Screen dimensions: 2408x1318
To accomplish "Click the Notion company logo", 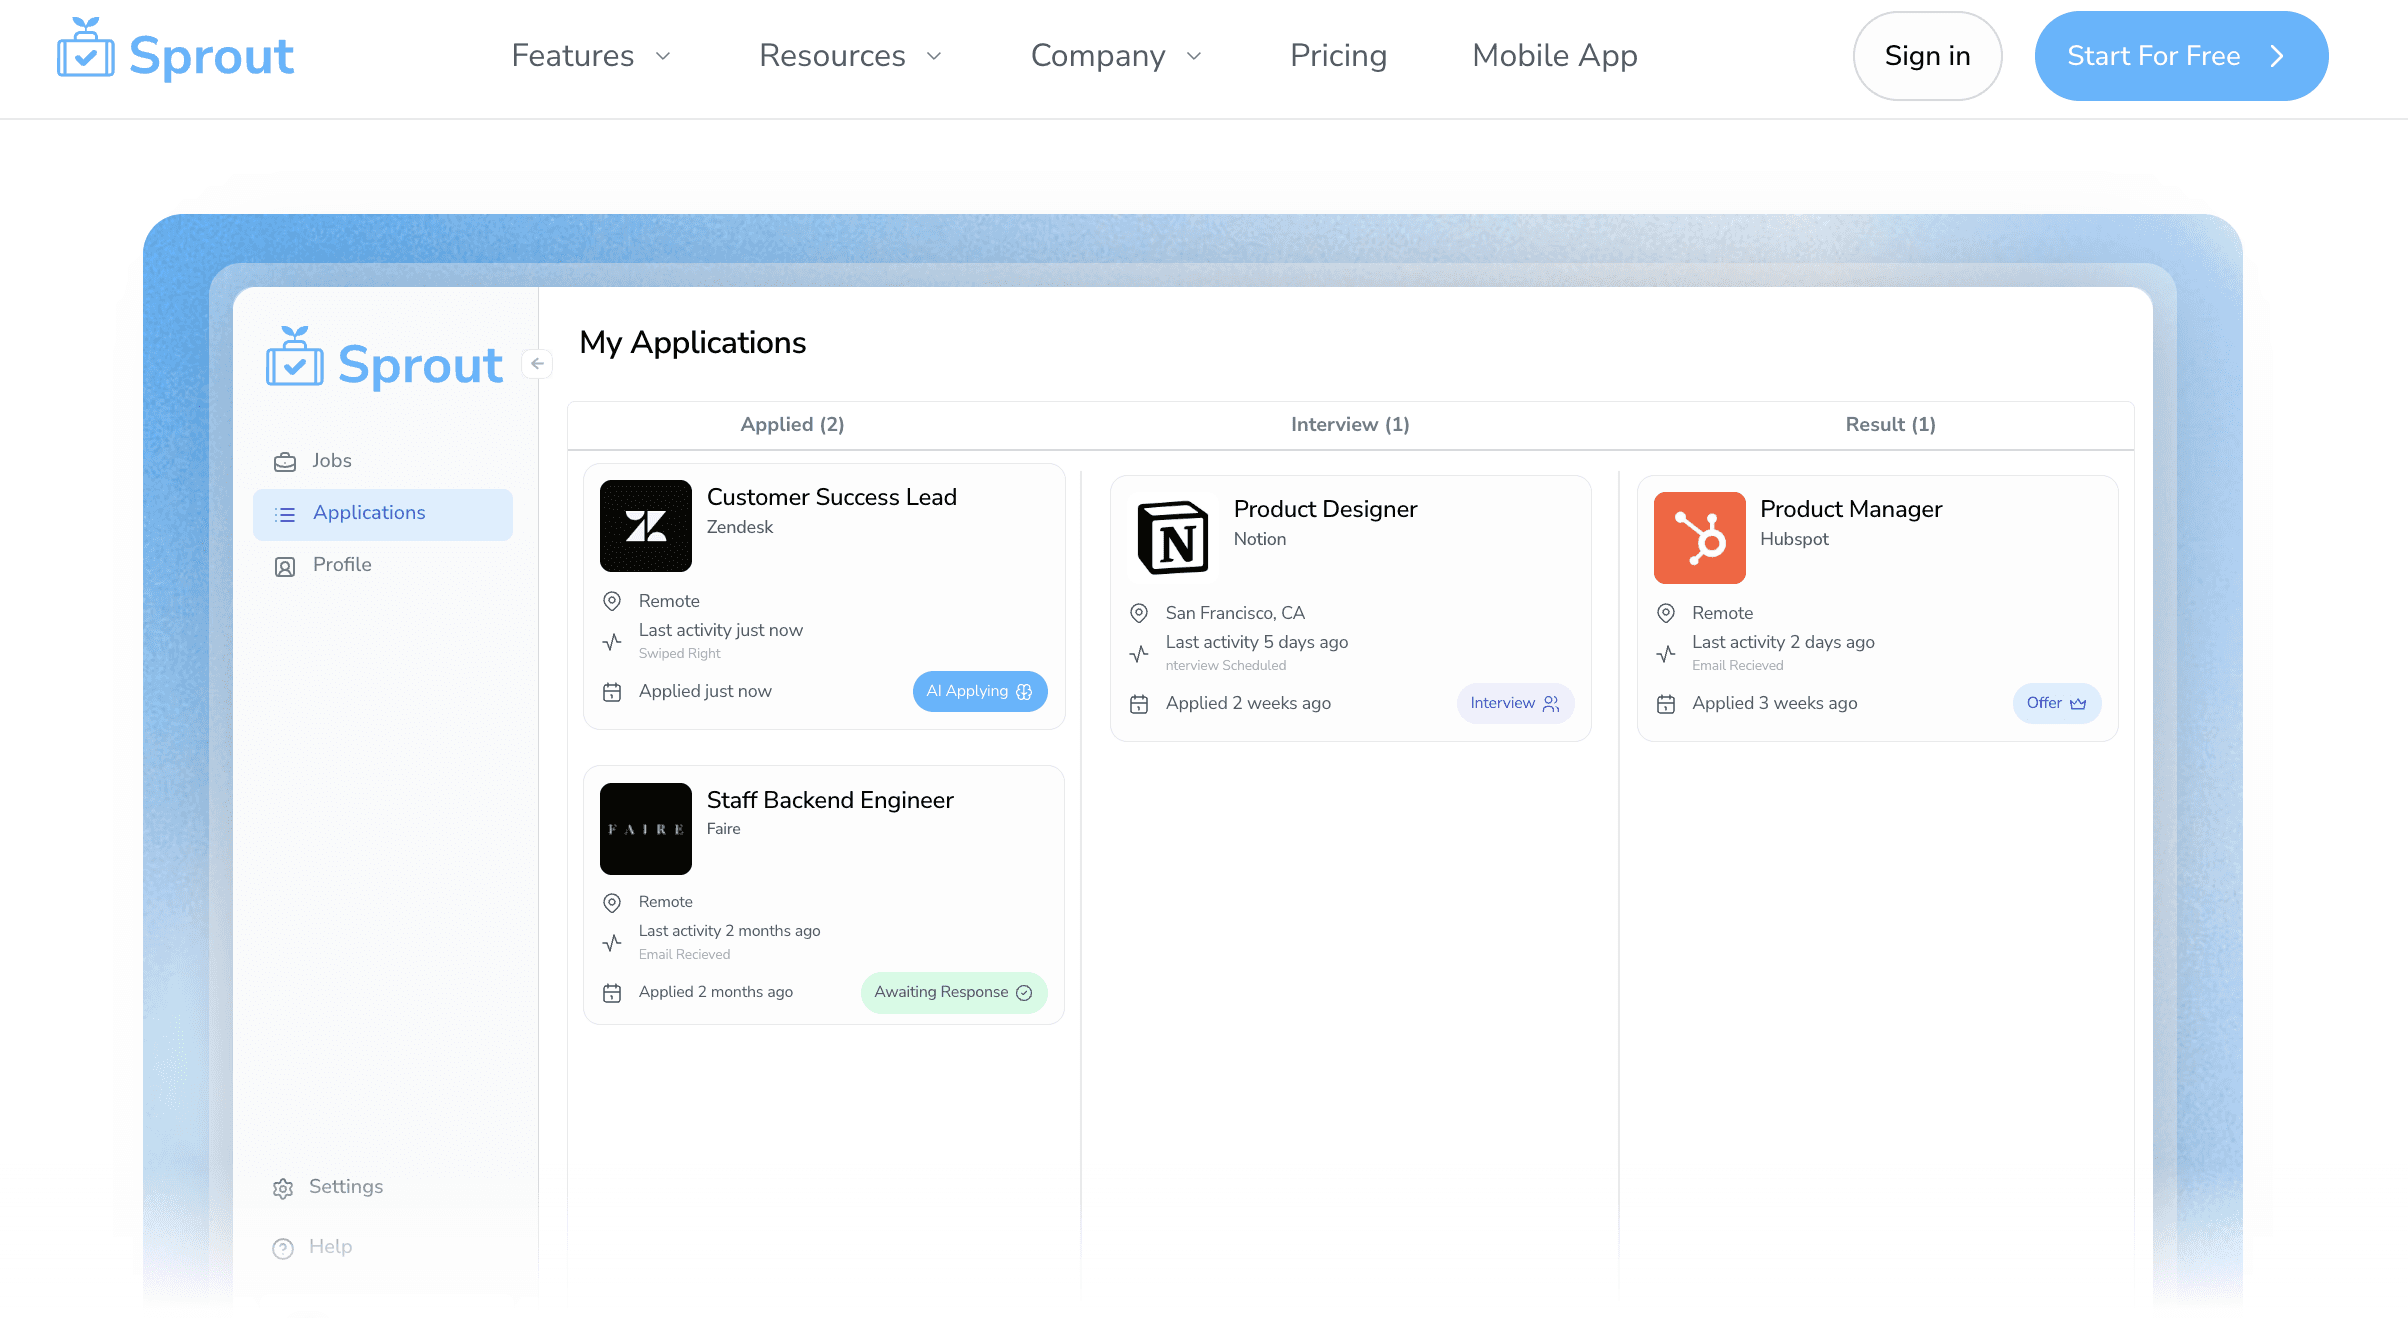I will tap(1172, 538).
